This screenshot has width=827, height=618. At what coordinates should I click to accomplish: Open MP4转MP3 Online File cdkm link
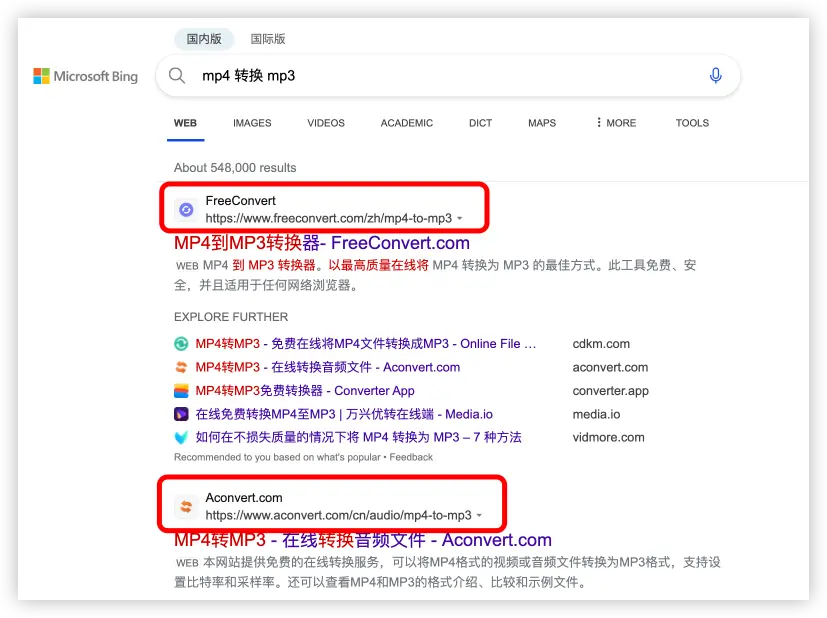[366, 344]
